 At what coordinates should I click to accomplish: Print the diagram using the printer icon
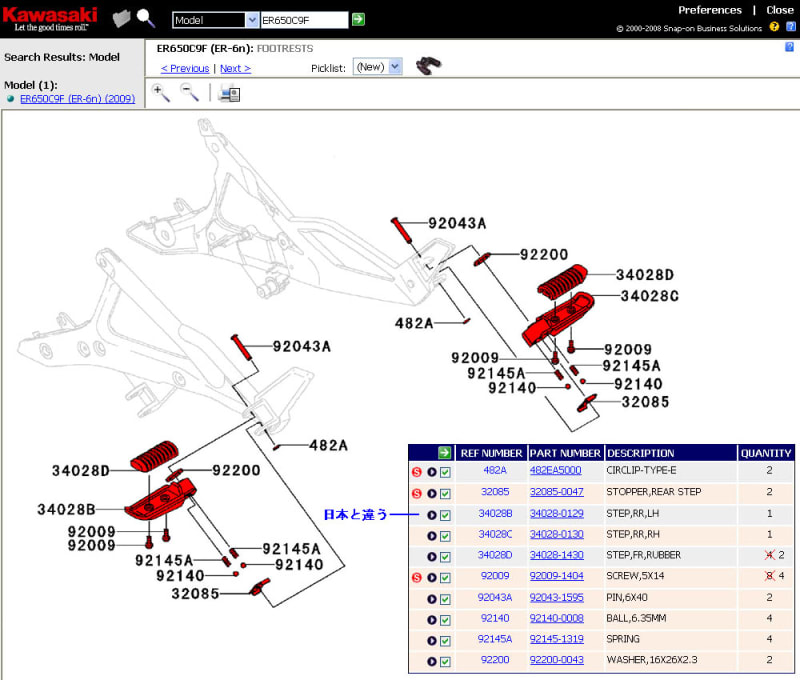tap(229, 93)
